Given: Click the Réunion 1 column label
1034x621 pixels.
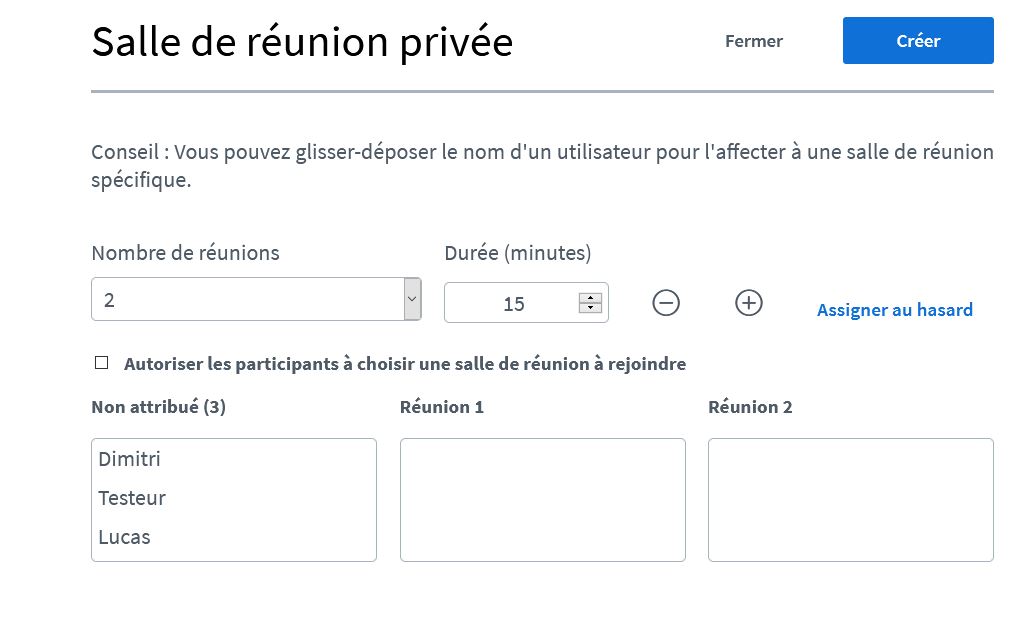Looking at the screenshot, I should pyautogui.click(x=442, y=407).
